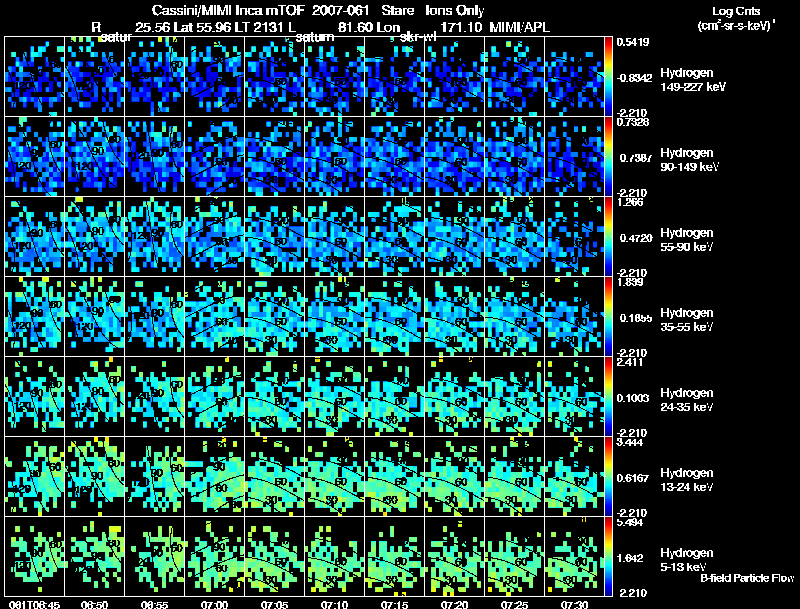
Task: Open the 149-227 keV panel at 06:45
Action: (x=34, y=77)
